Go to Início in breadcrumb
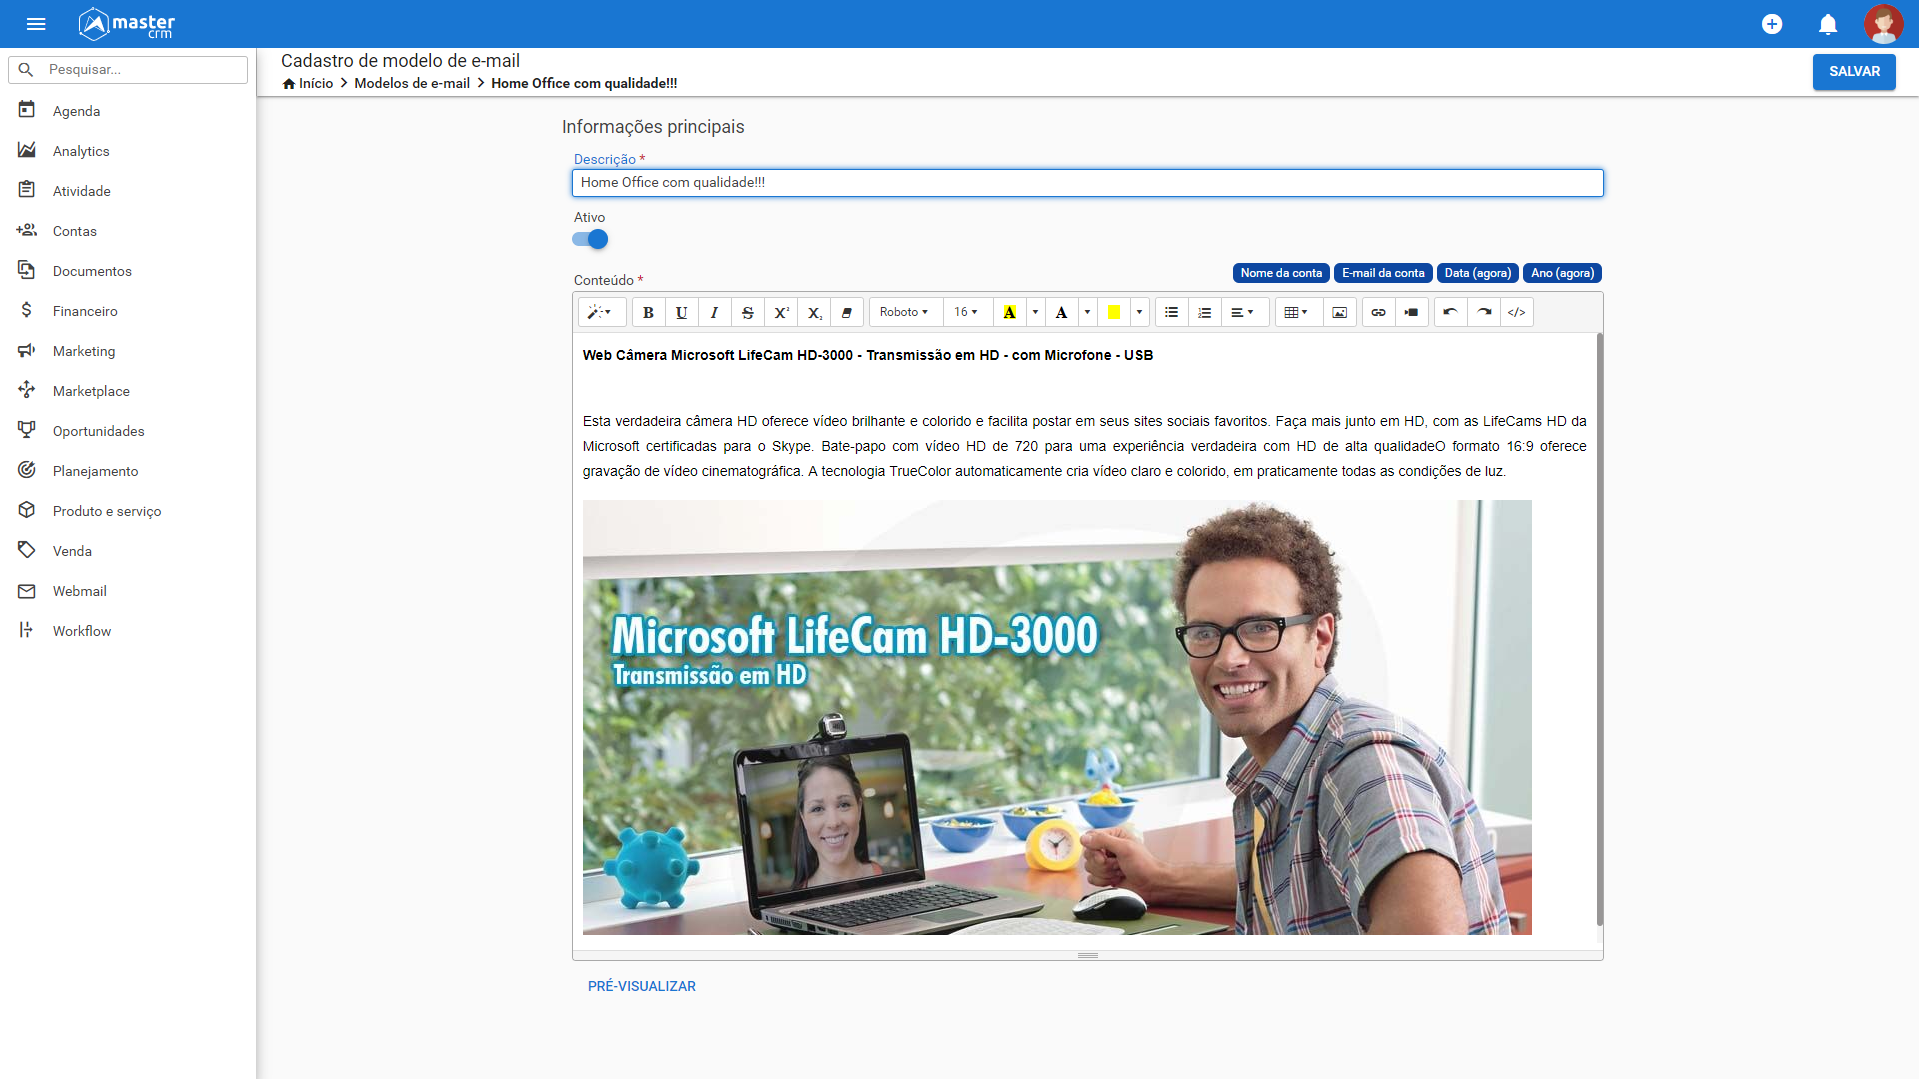The height and width of the screenshot is (1079, 1919). (316, 84)
